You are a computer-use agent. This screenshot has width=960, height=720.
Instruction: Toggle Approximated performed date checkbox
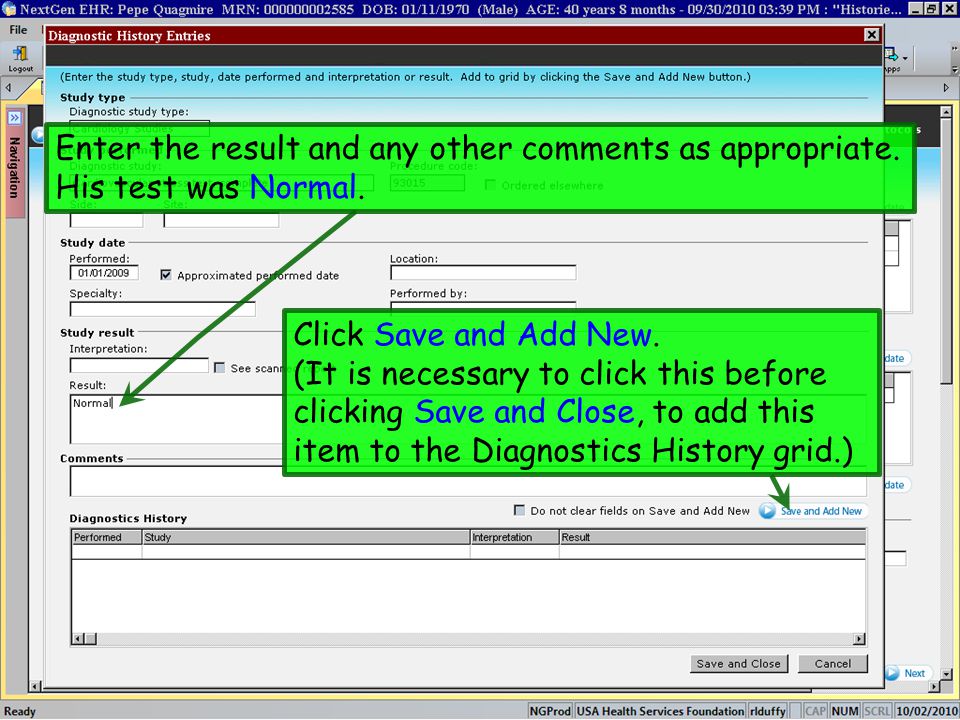[165, 275]
